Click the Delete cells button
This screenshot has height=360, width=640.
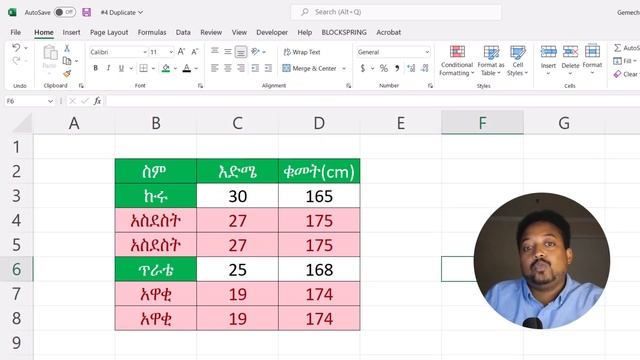[x=570, y=59]
